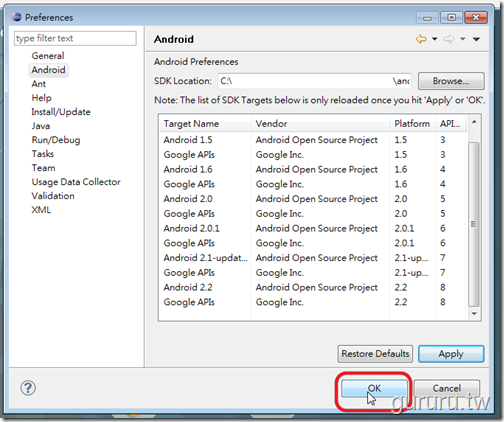Select Run/Debug preferences category

(x=56, y=140)
